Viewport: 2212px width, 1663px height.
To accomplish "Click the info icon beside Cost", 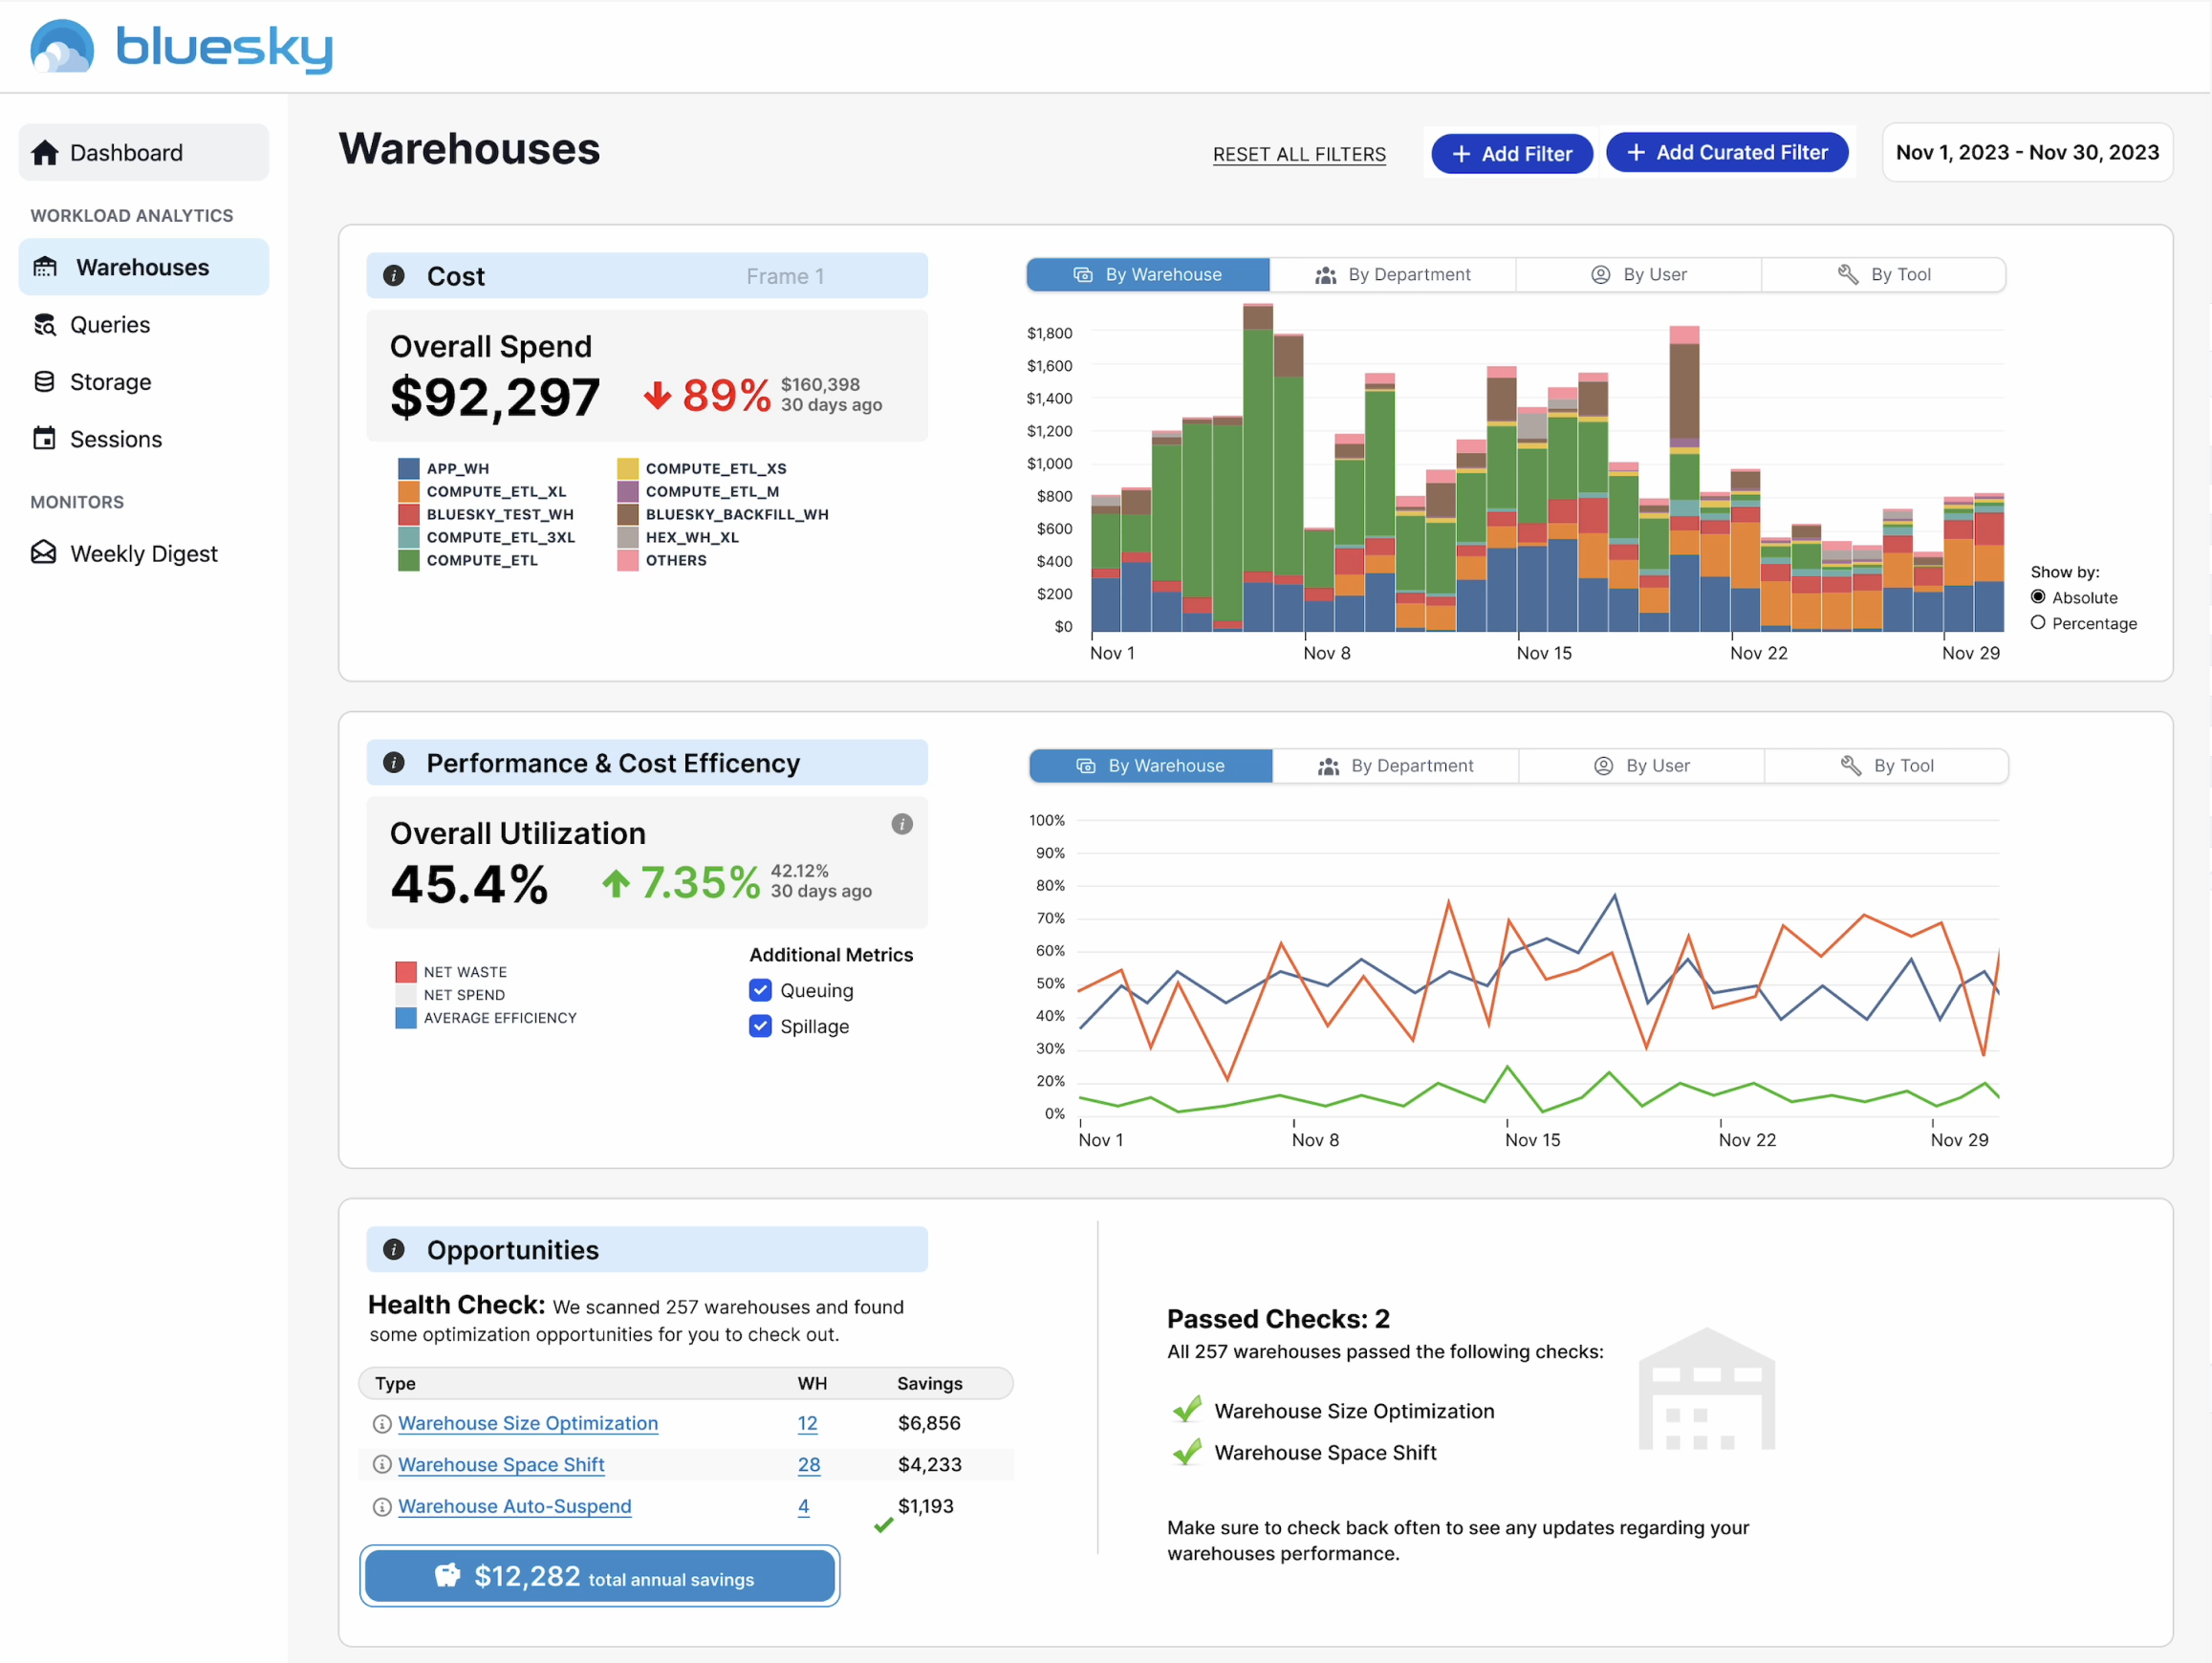I will [x=394, y=276].
